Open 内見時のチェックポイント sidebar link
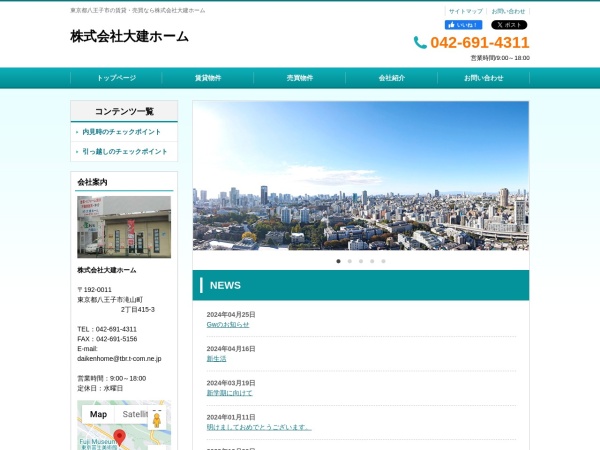The height and width of the screenshot is (450, 600). click(x=122, y=132)
